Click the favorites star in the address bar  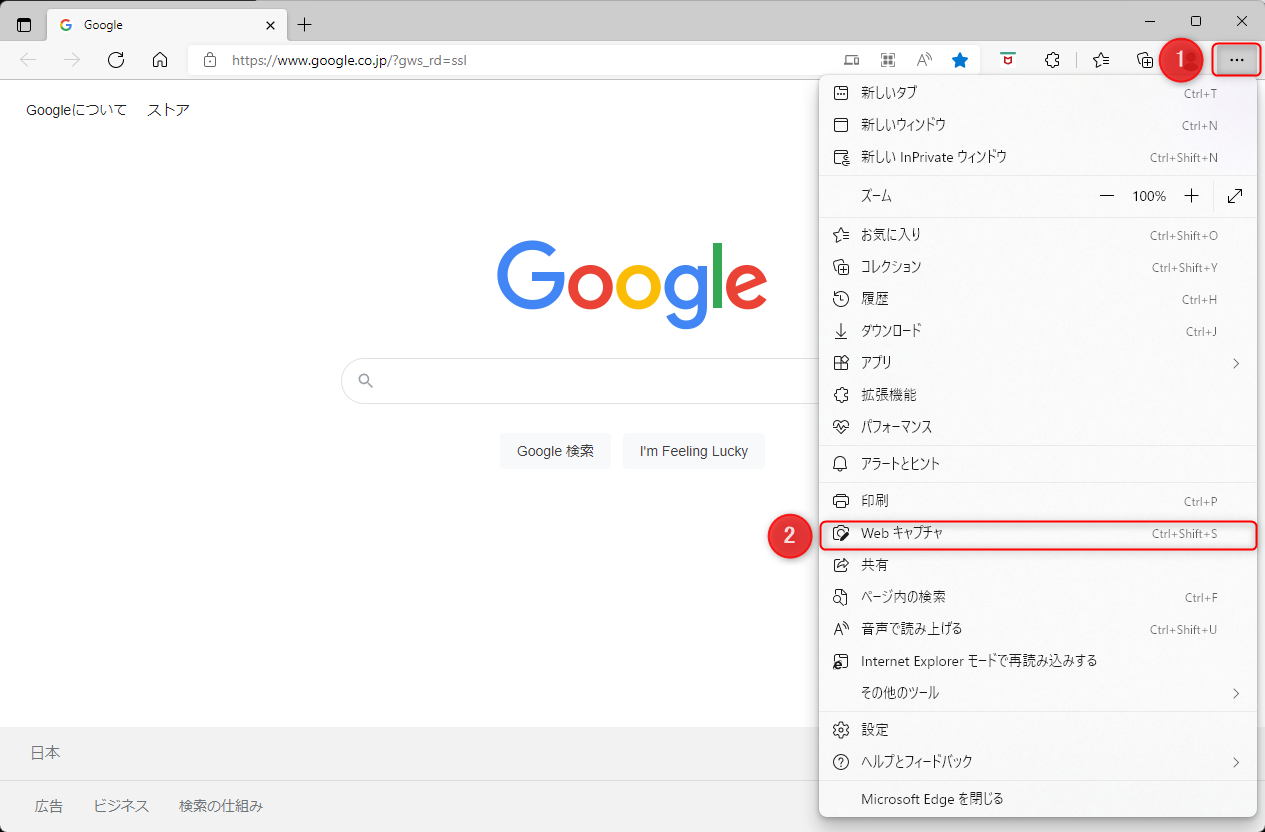click(960, 60)
